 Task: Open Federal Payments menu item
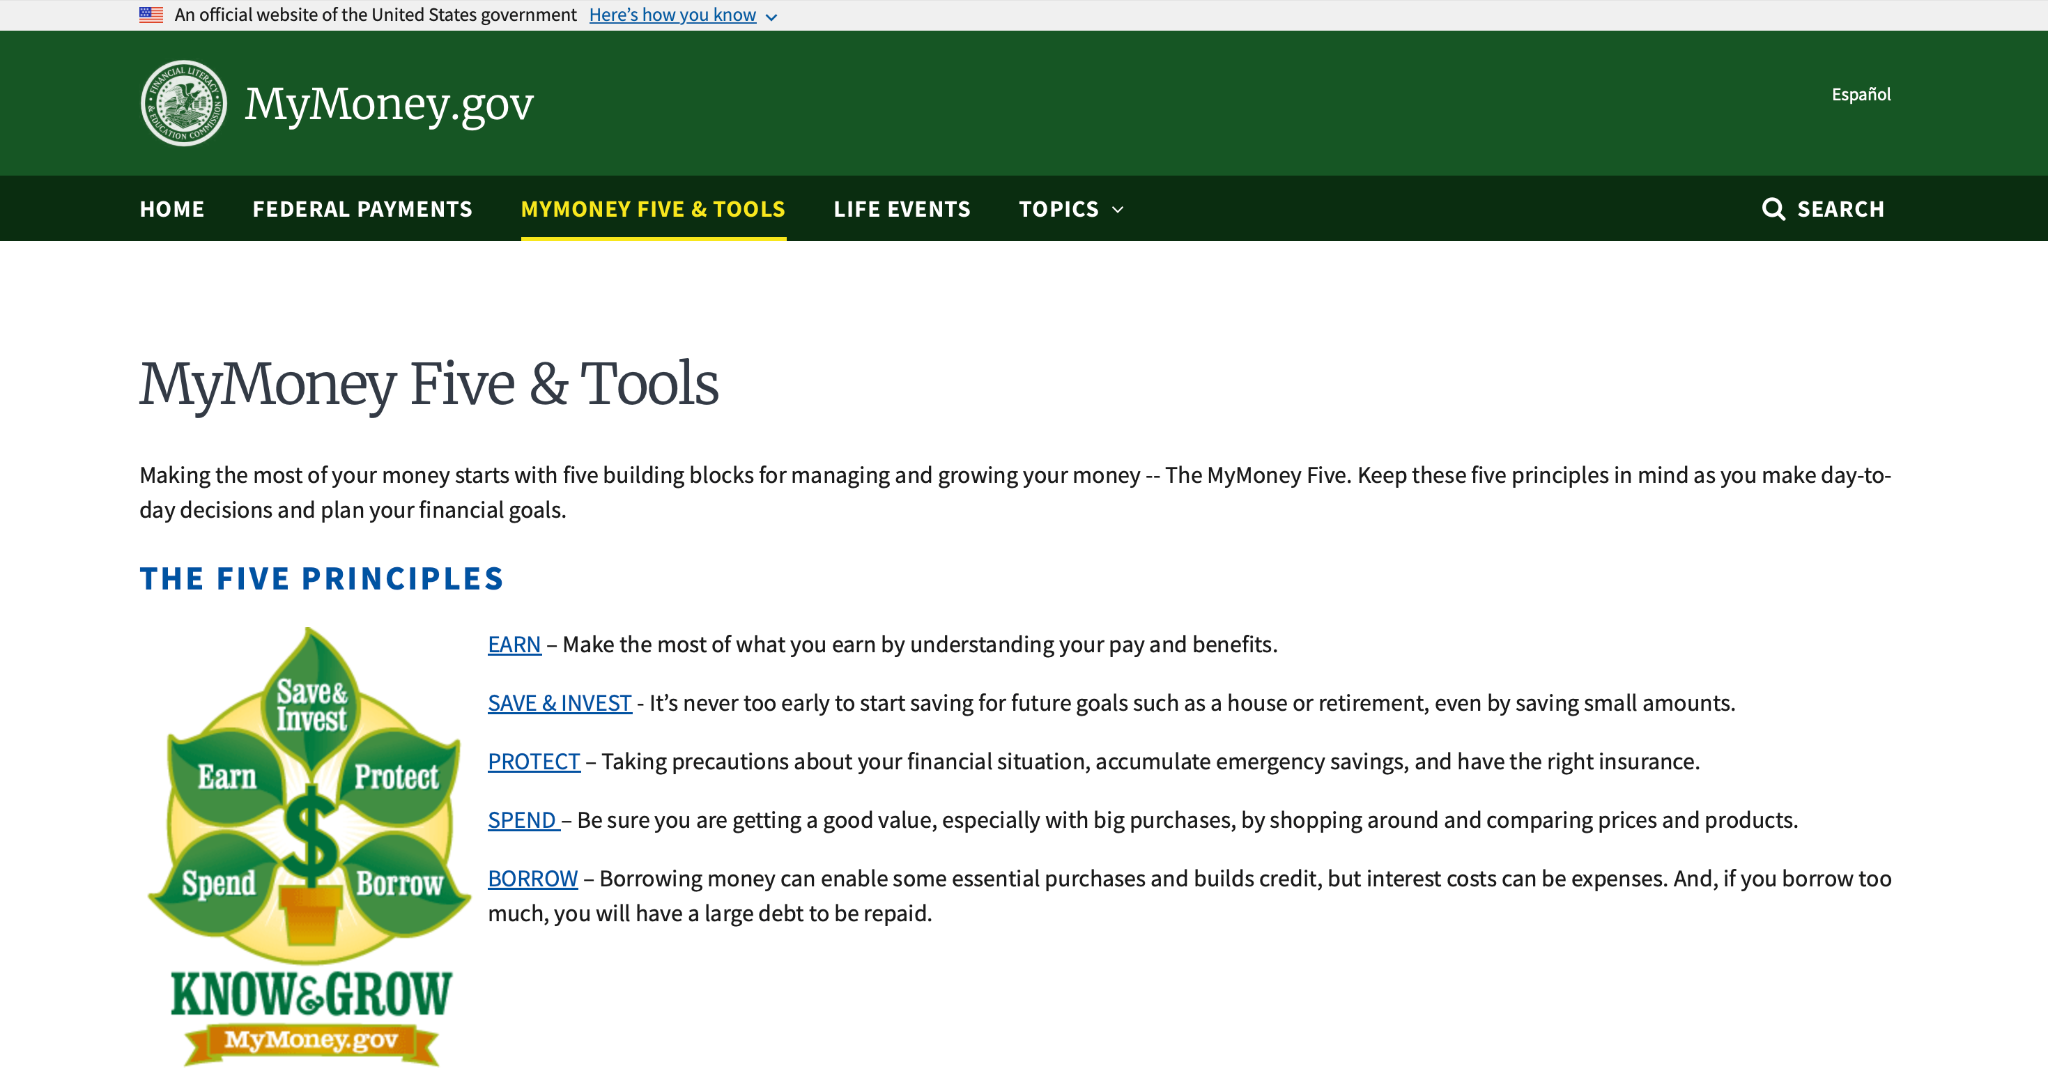362,209
